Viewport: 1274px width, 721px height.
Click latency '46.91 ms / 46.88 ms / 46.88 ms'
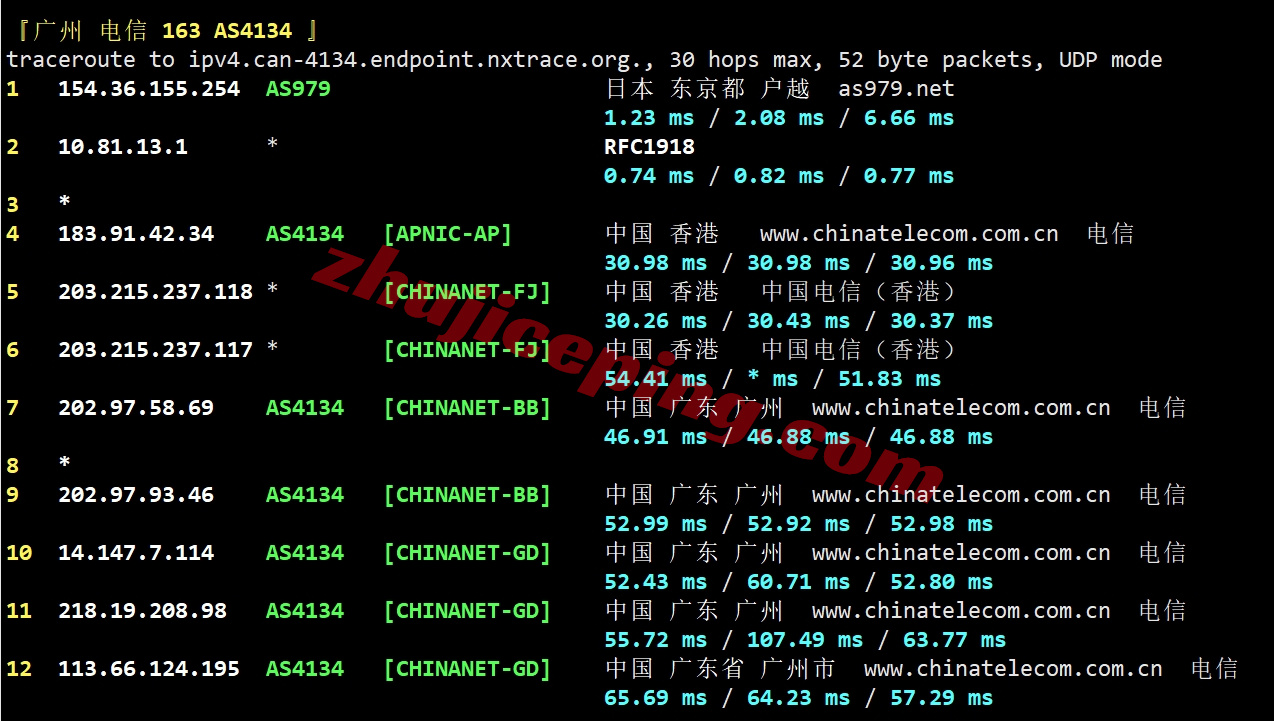tap(799, 437)
